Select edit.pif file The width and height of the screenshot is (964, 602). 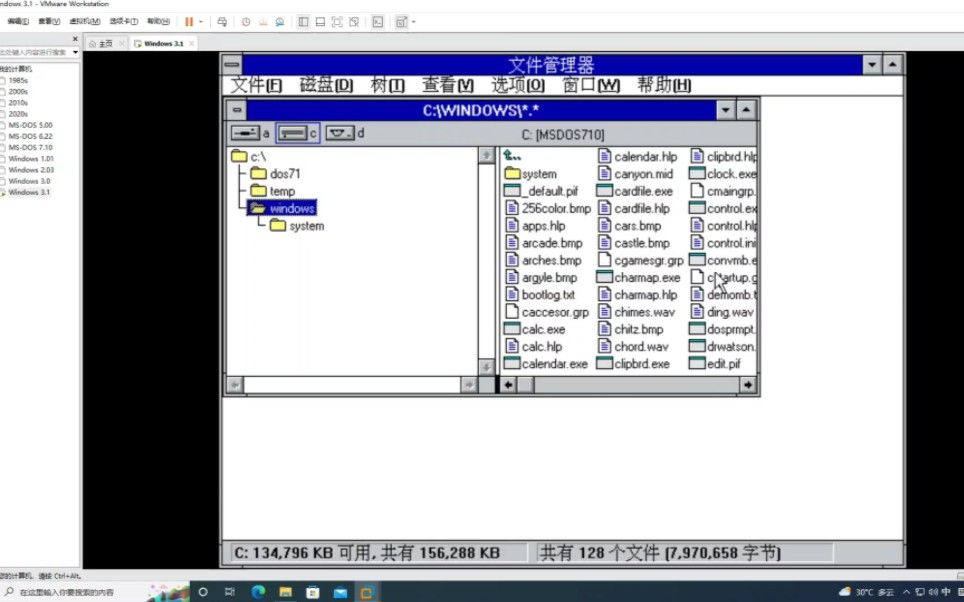[x=715, y=363]
